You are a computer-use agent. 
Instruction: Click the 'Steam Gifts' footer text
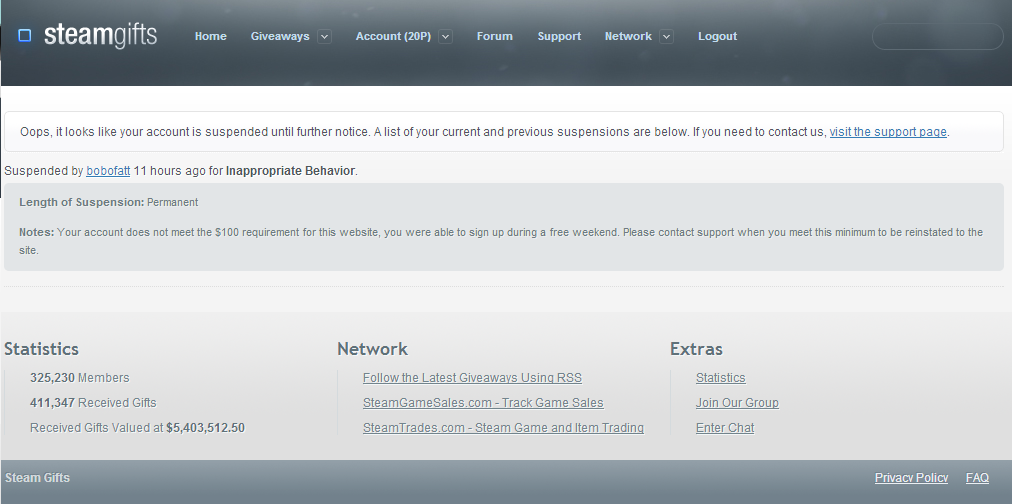pyautogui.click(x=37, y=478)
